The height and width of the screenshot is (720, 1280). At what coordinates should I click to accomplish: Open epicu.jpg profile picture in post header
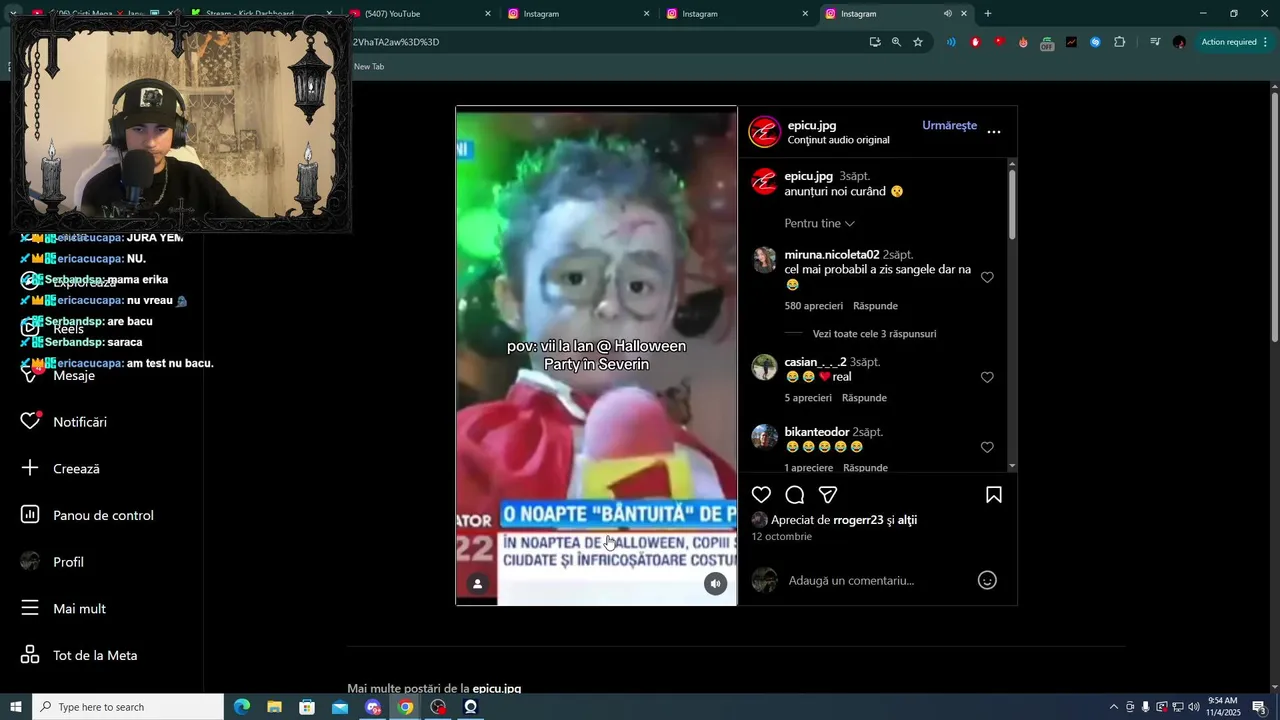click(765, 132)
